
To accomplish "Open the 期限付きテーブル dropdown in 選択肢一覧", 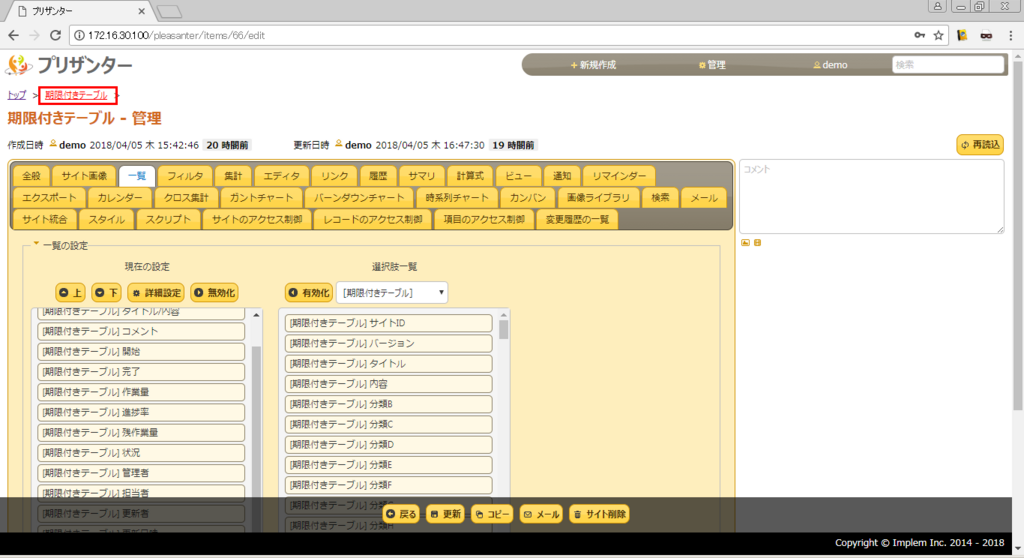I will [x=392, y=293].
